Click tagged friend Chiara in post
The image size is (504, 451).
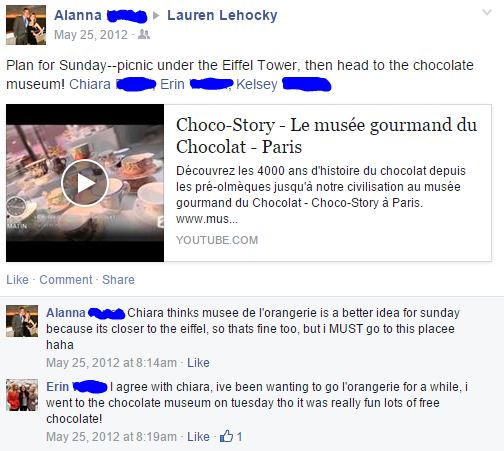pos(90,84)
